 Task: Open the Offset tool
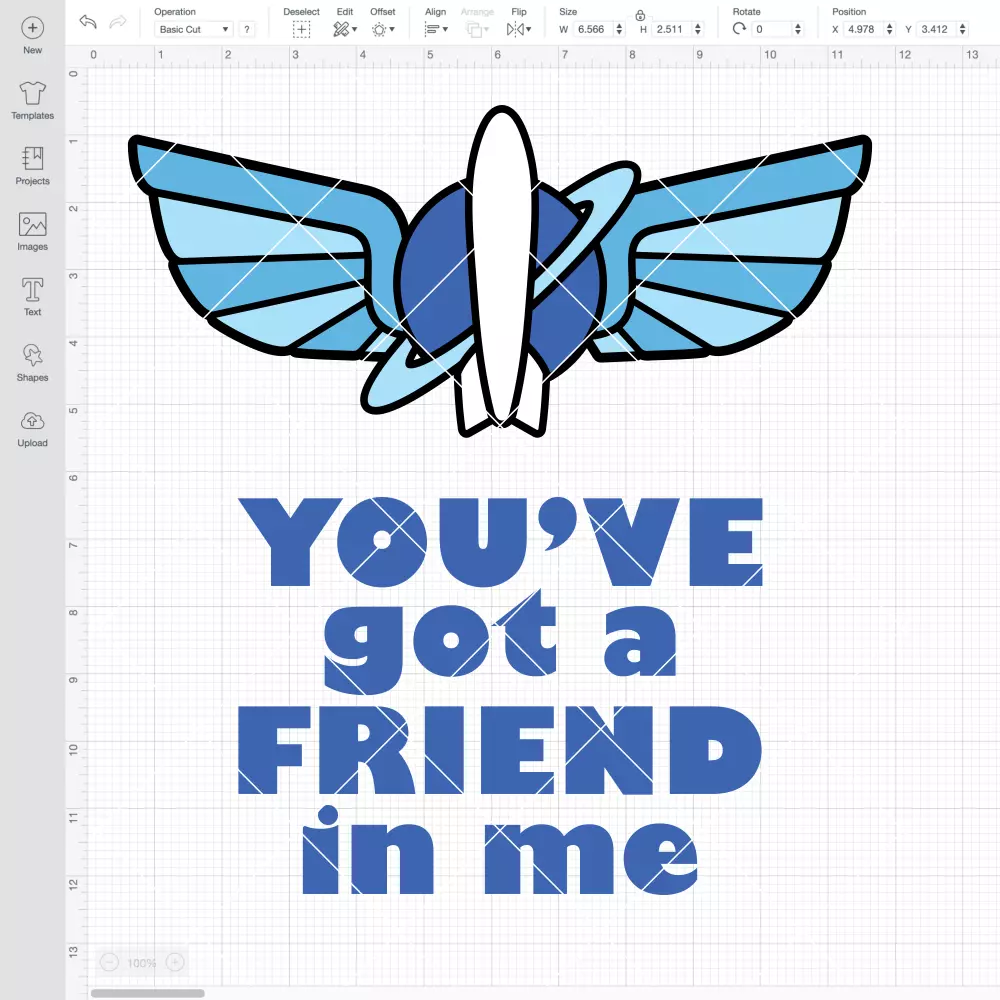(383, 29)
